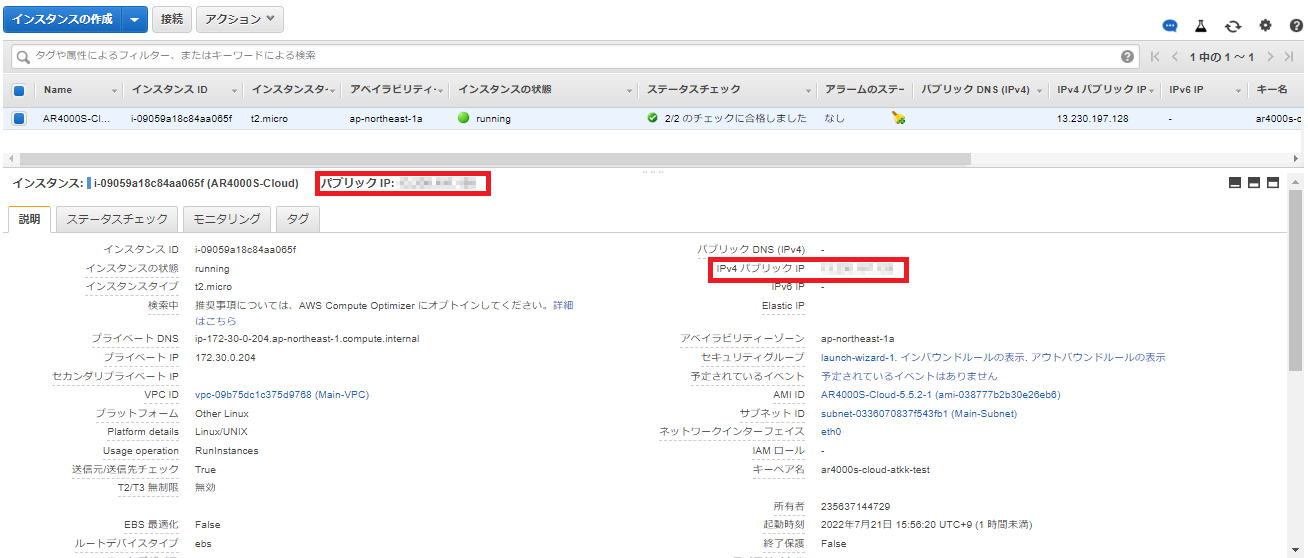Select the タグ tab
Viewport: 1308px width, 558px height.
pos(298,219)
